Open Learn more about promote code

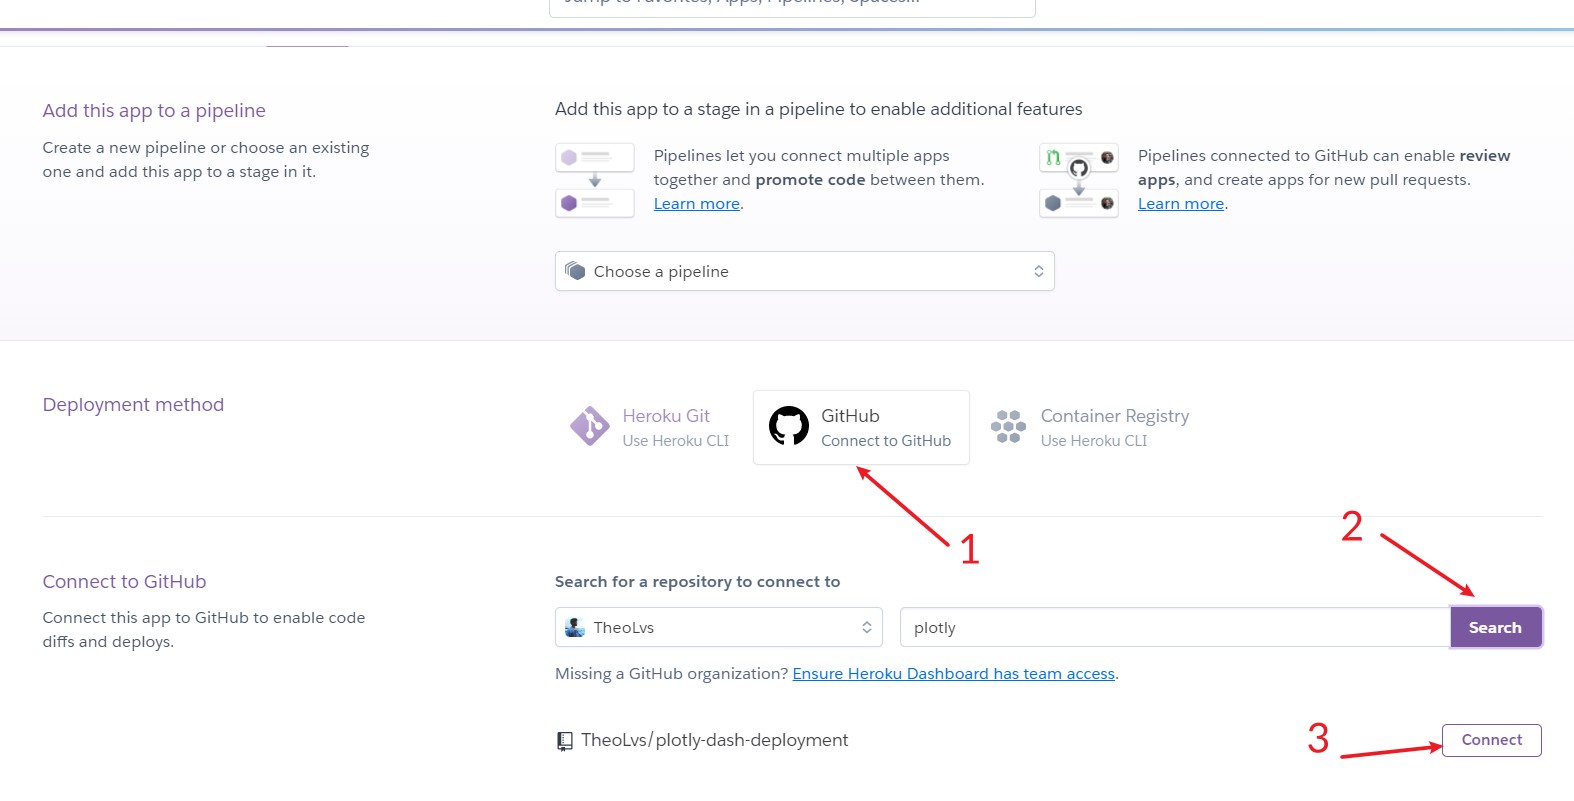click(x=697, y=204)
